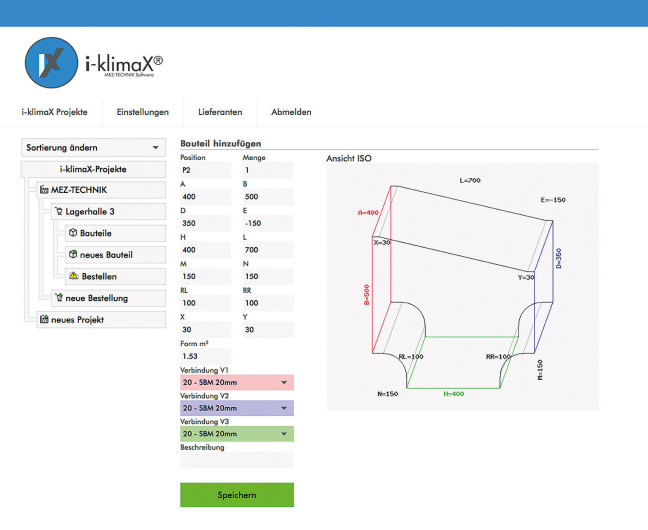
Task: Open the Lieferanten menu item
Action: [x=220, y=112]
